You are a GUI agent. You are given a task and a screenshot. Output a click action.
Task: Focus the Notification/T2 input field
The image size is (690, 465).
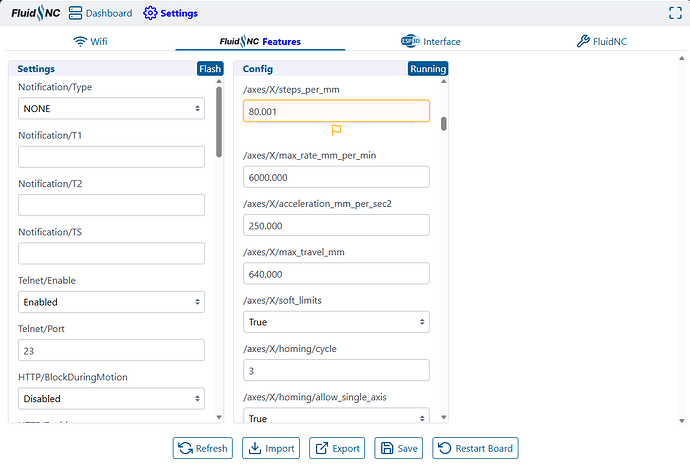click(111, 205)
